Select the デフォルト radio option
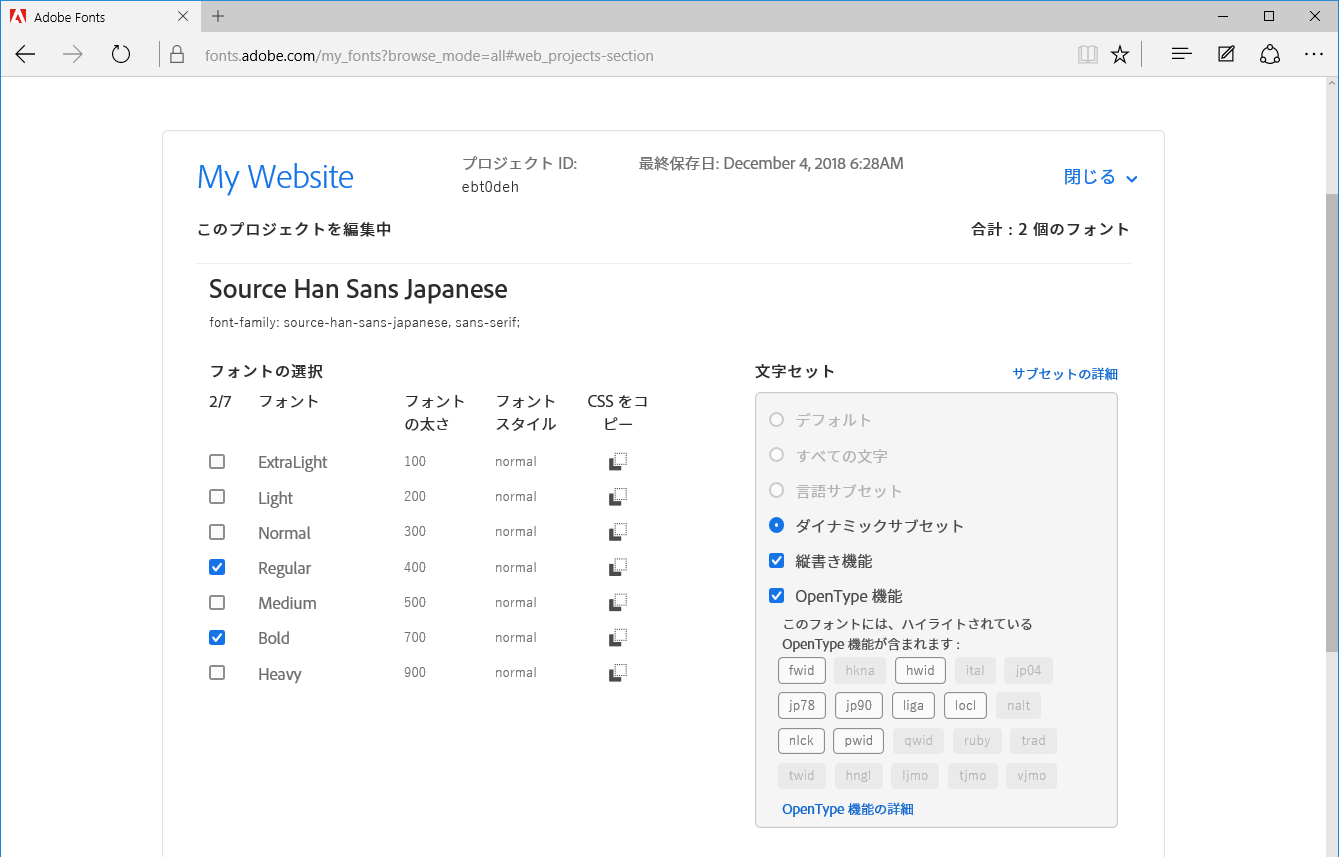This screenshot has width=1339, height=857. click(776, 420)
